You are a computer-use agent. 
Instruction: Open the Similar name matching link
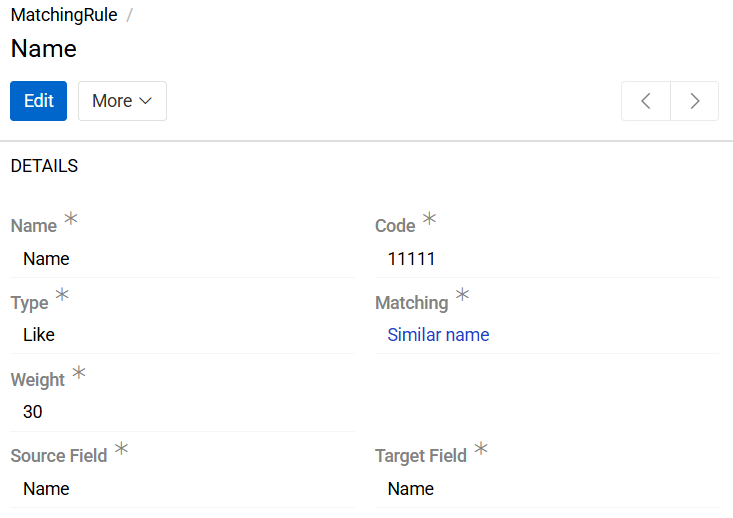click(438, 335)
